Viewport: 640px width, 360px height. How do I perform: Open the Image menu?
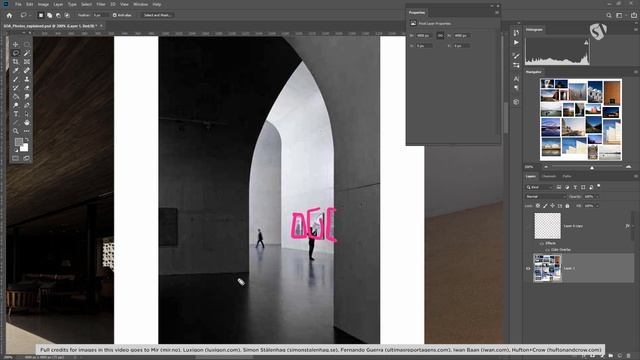pyautogui.click(x=43, y=4)
